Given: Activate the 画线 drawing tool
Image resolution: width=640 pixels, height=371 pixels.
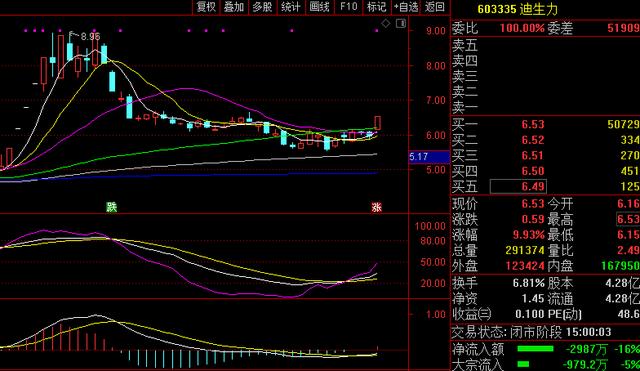Looking at the screenshot, I should coord(320,7).
